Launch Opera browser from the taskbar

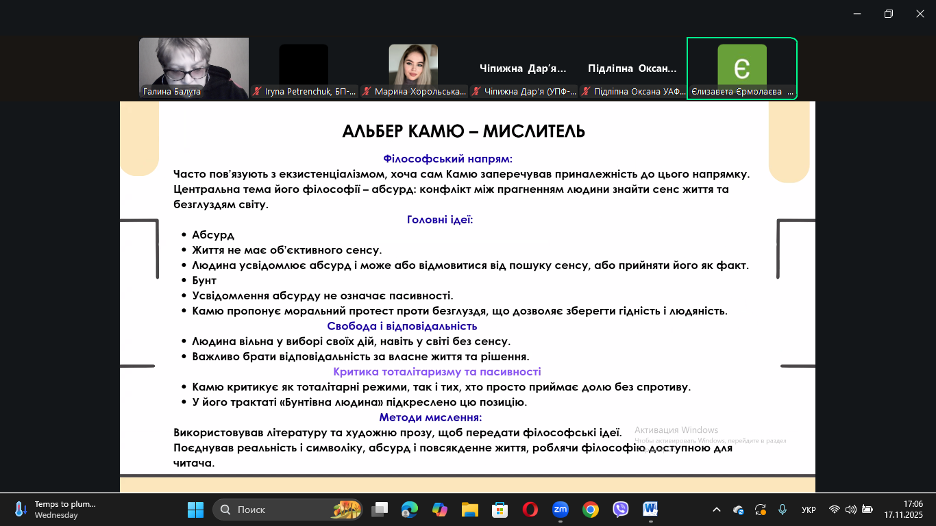point(530,509)
